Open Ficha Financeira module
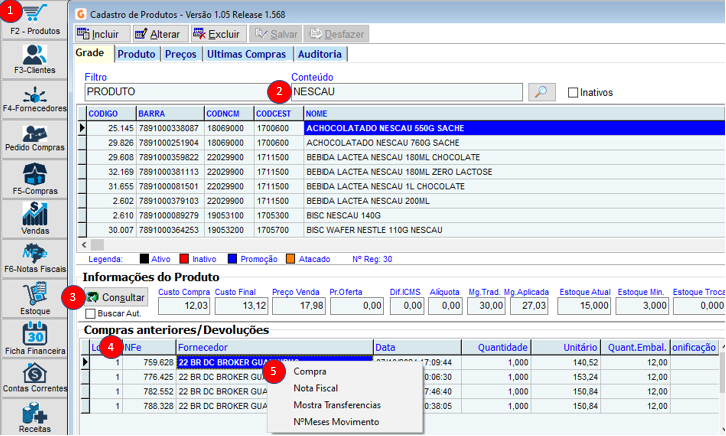Viewport: 726px width, 436px height. [35, 338]
